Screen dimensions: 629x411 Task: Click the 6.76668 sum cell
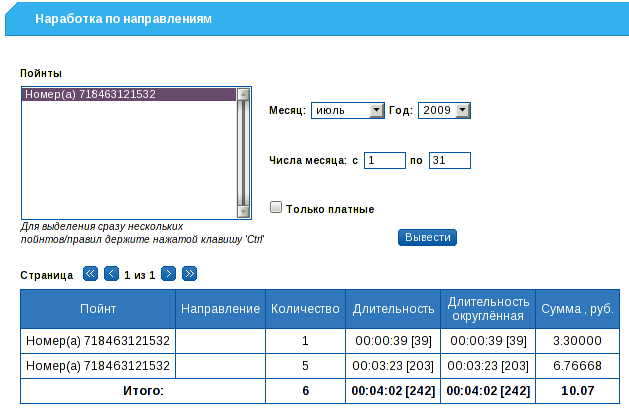pos(575,366)
